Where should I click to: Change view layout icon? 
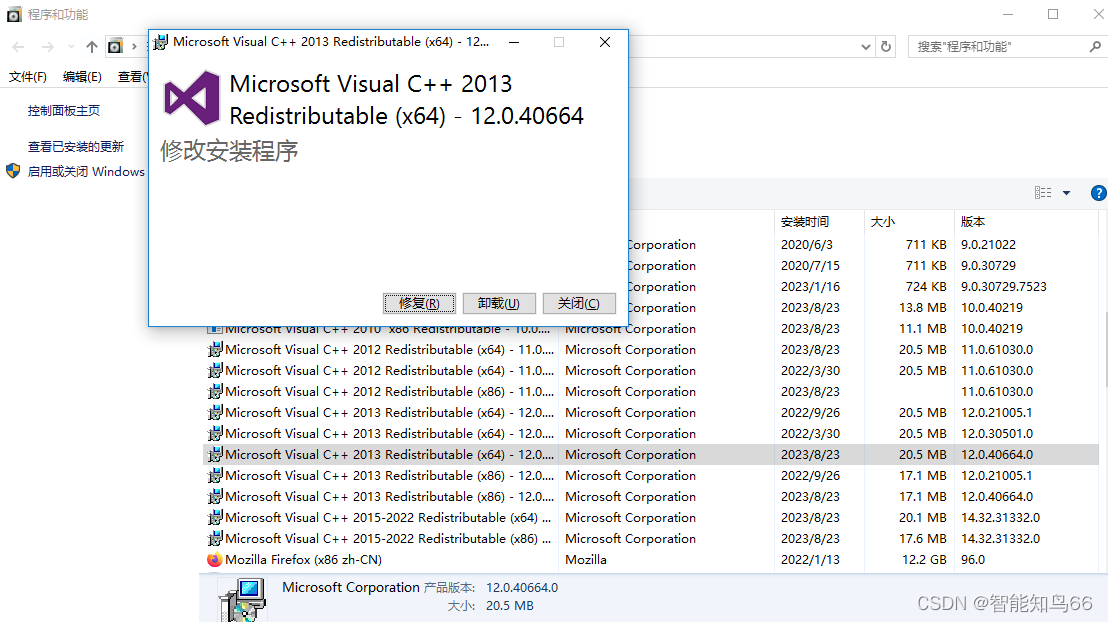pyautogui.click(x=1043, y=192)
